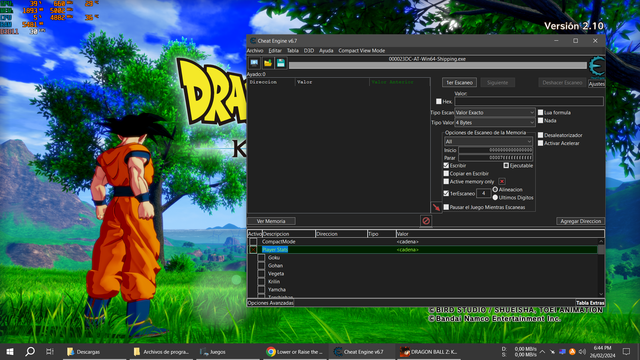Click the floppy disk save icon
This screenshot has width=640, height=360.
(x=281, y=63)
